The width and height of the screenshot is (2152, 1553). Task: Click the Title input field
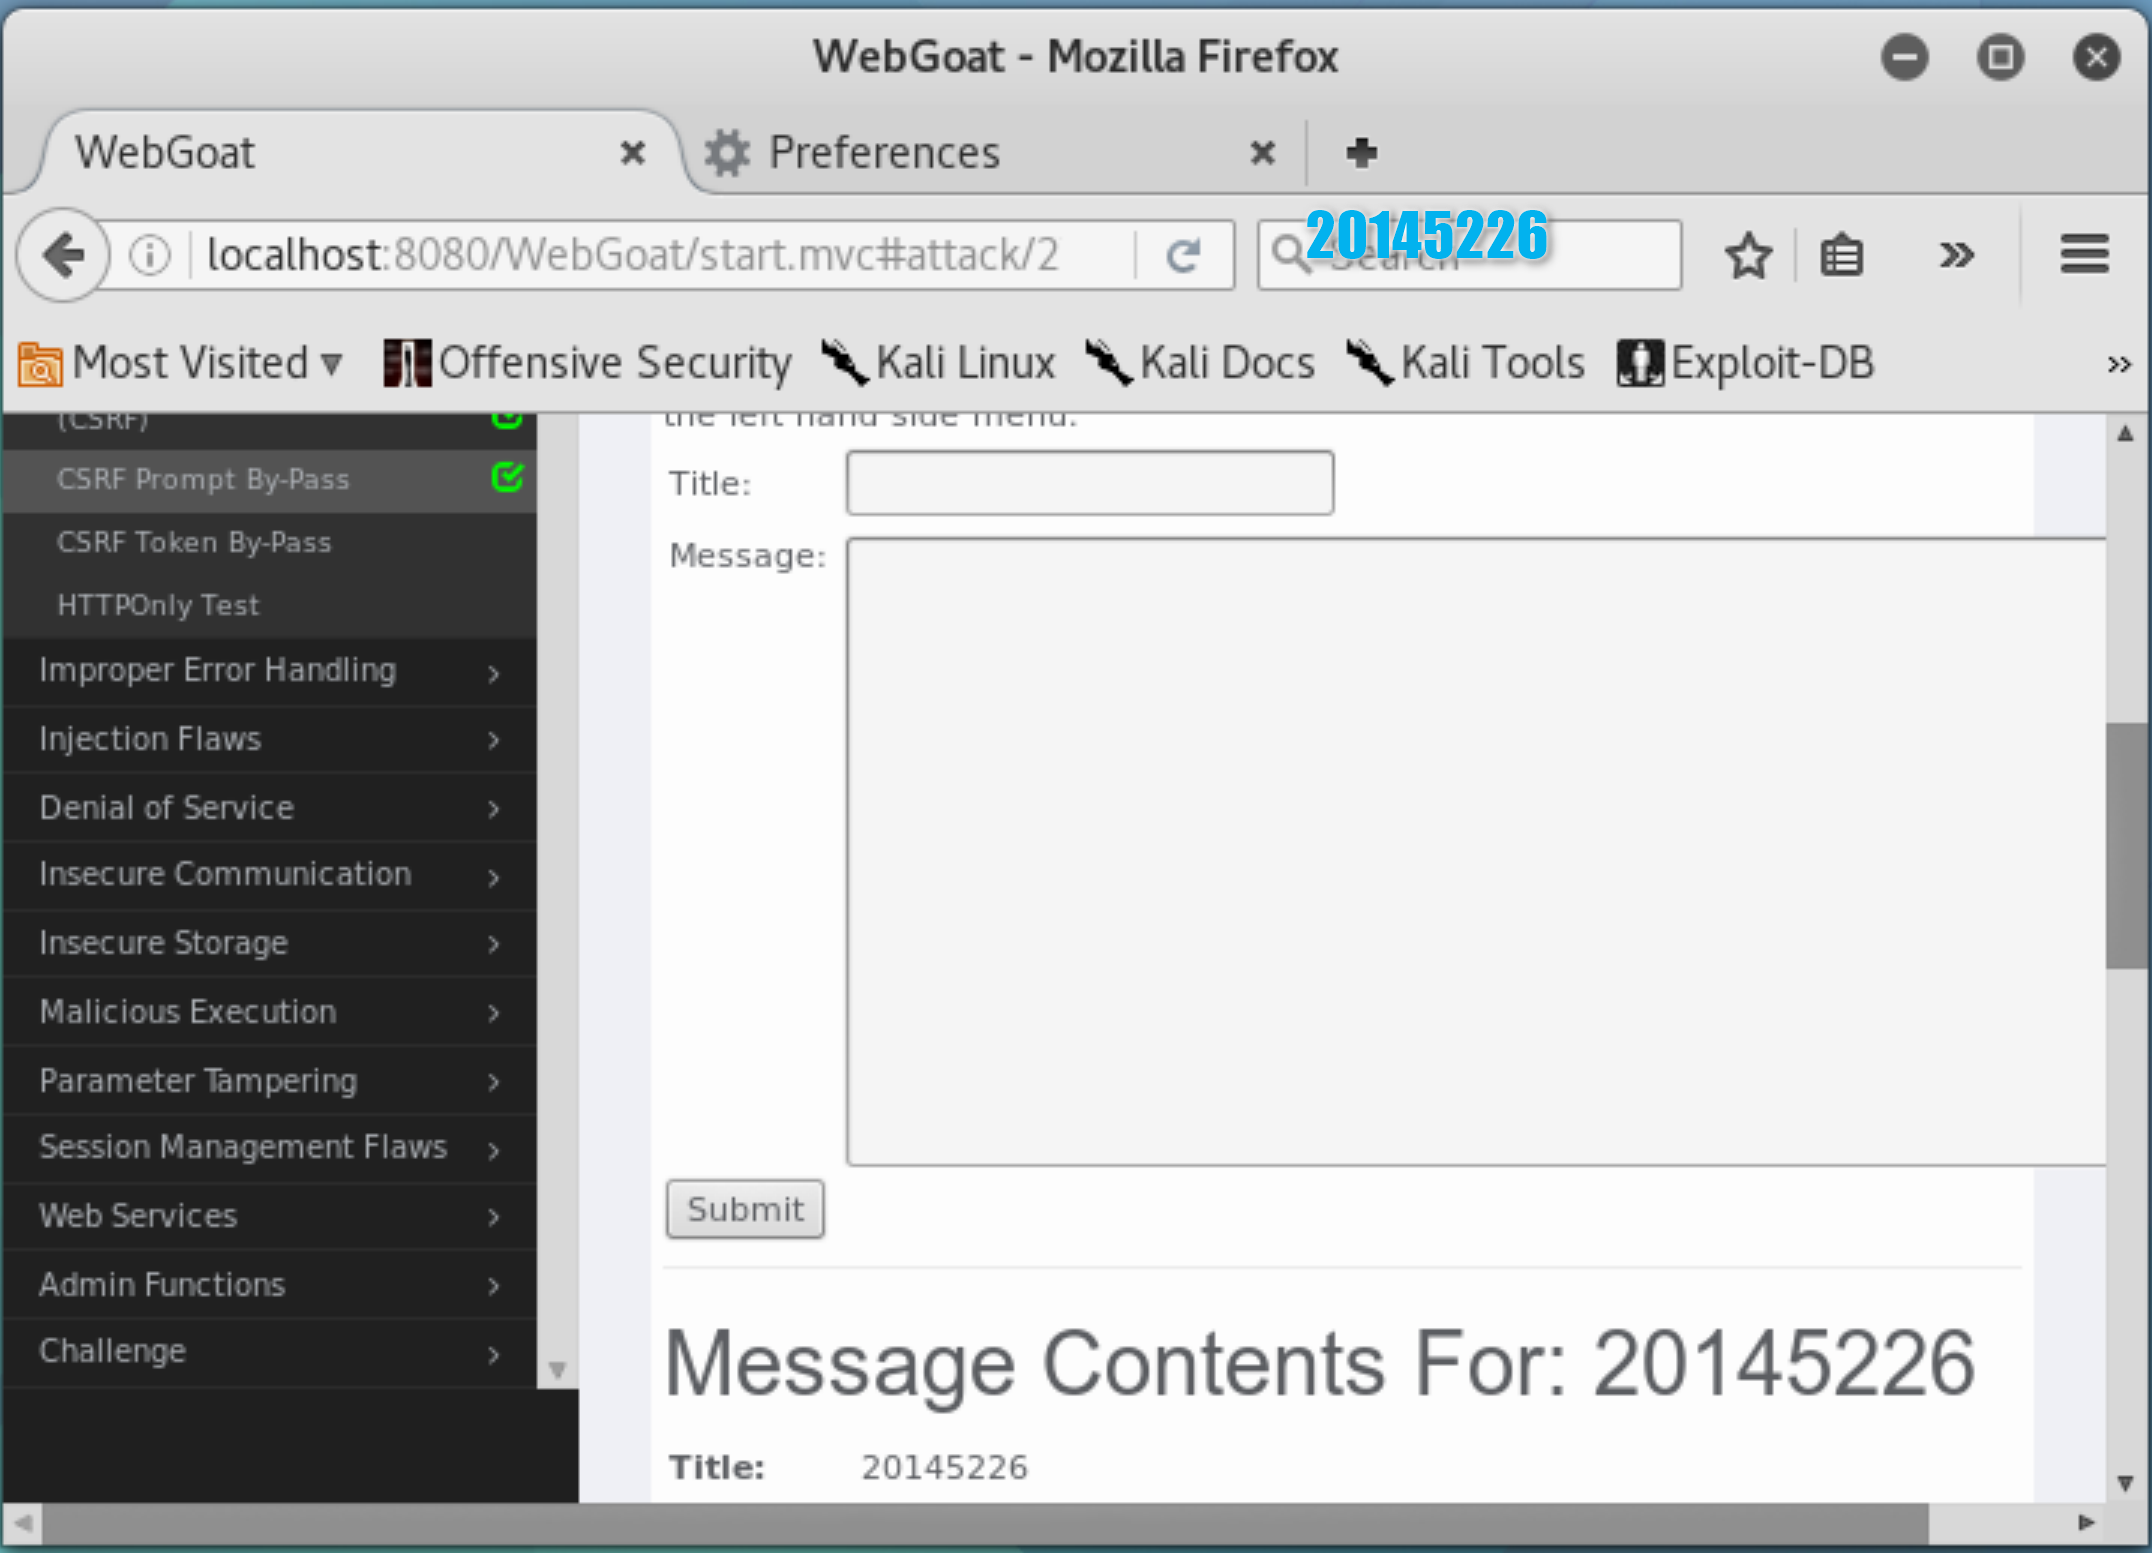tap(1090, 483)
